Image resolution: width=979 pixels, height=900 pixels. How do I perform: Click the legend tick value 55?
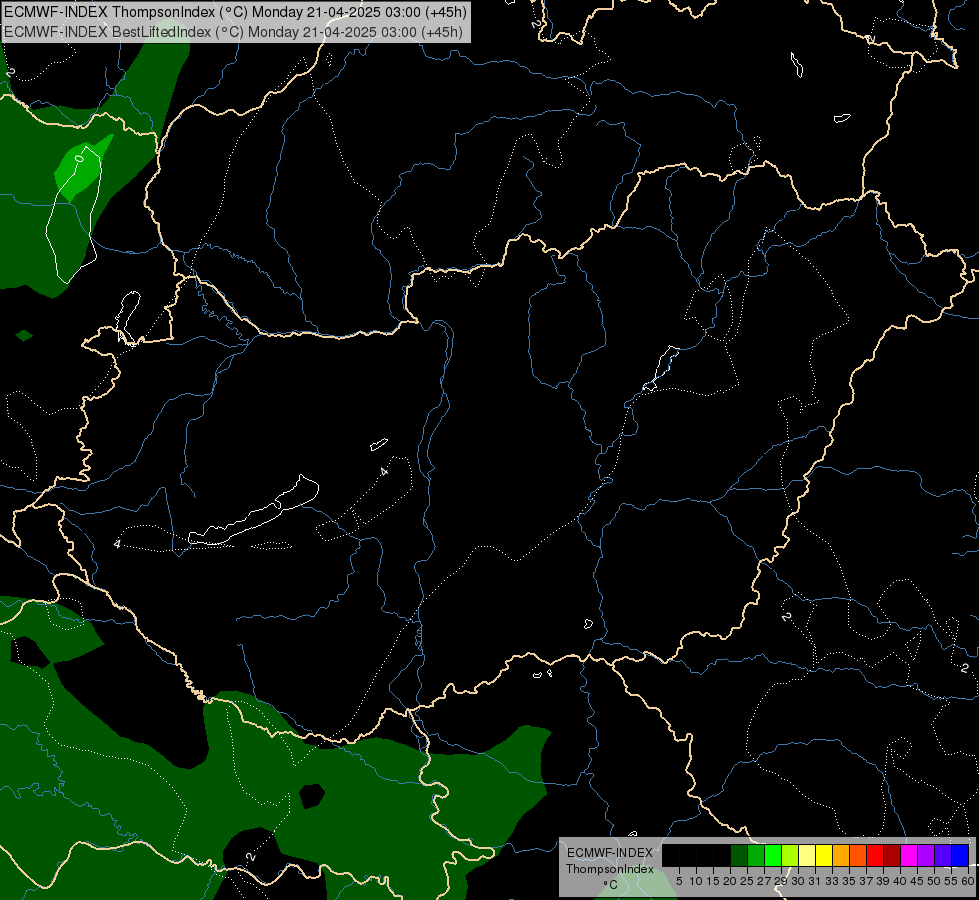click(x=950, y=881)
